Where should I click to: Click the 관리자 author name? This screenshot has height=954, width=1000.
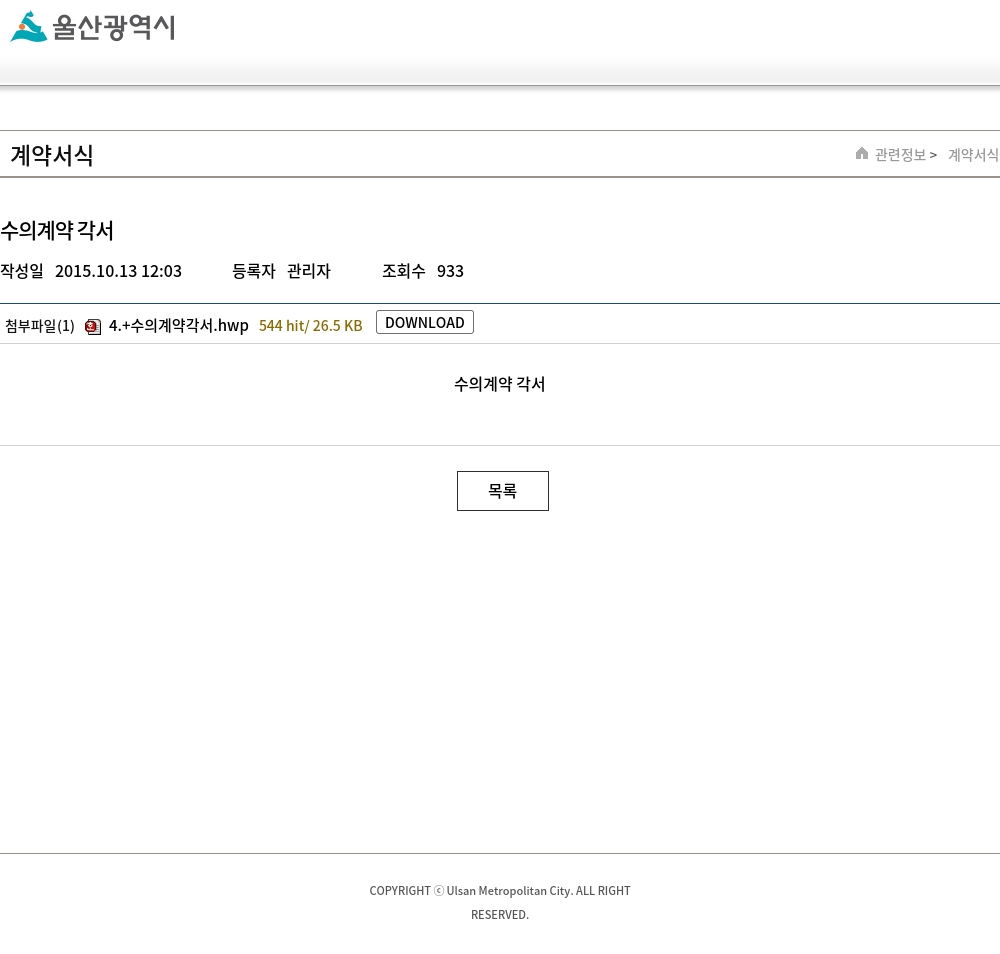tap(308, 271)
